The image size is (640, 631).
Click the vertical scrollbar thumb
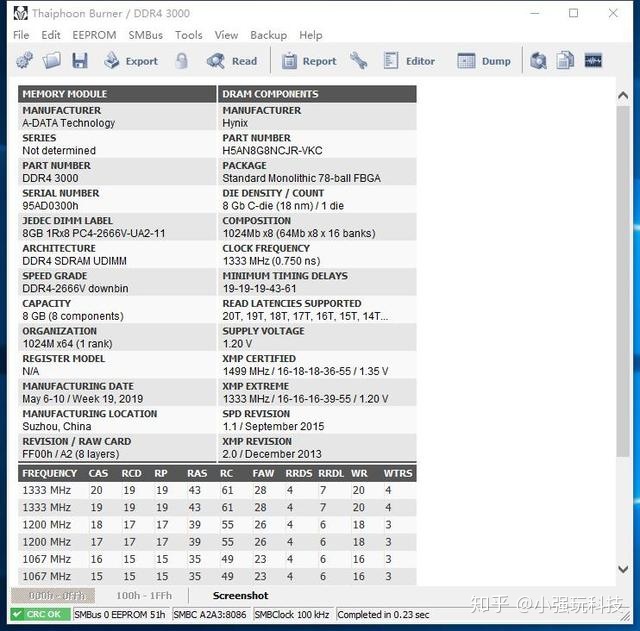[623, 281]
